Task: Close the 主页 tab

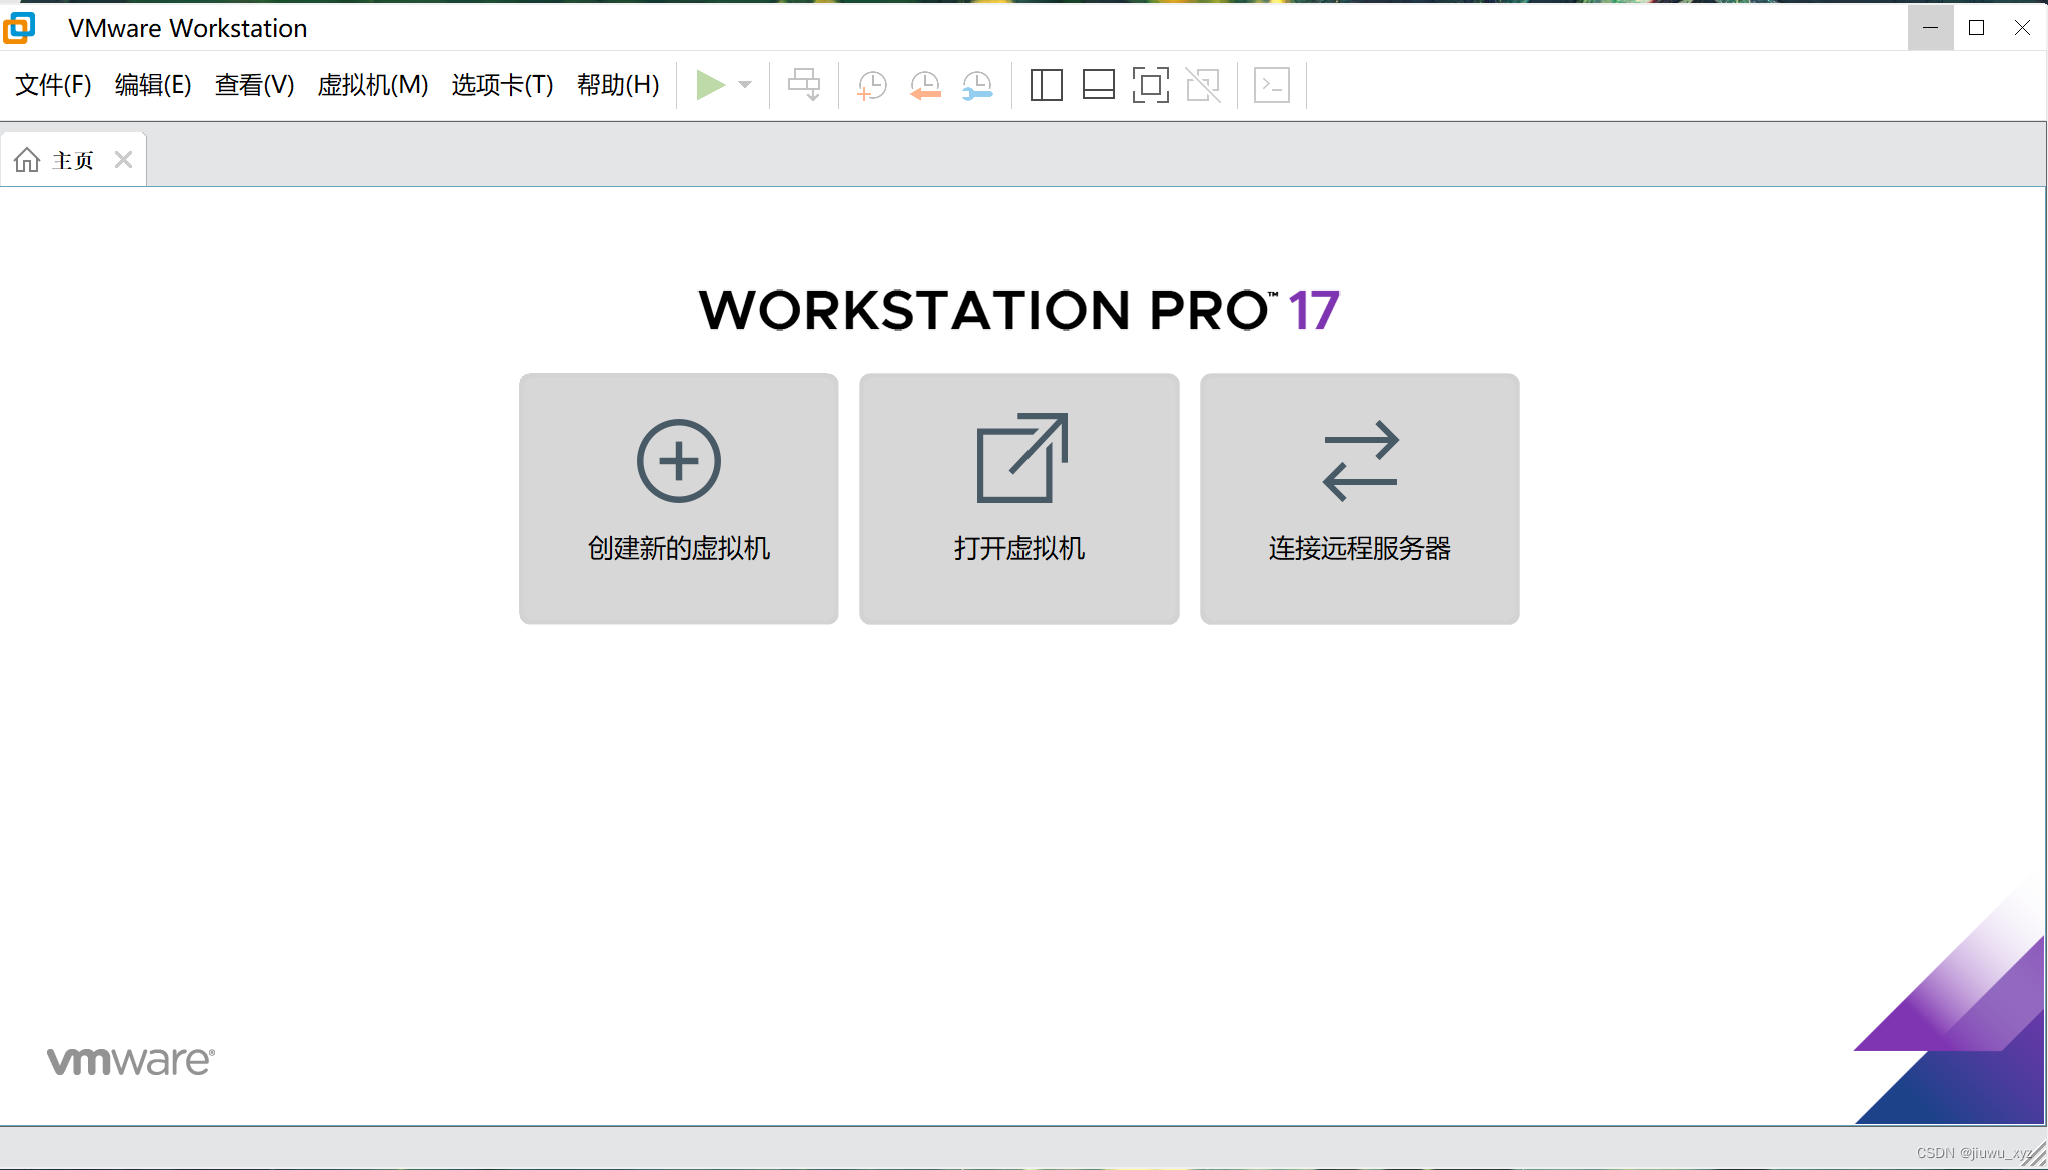Action: (123, 160)
